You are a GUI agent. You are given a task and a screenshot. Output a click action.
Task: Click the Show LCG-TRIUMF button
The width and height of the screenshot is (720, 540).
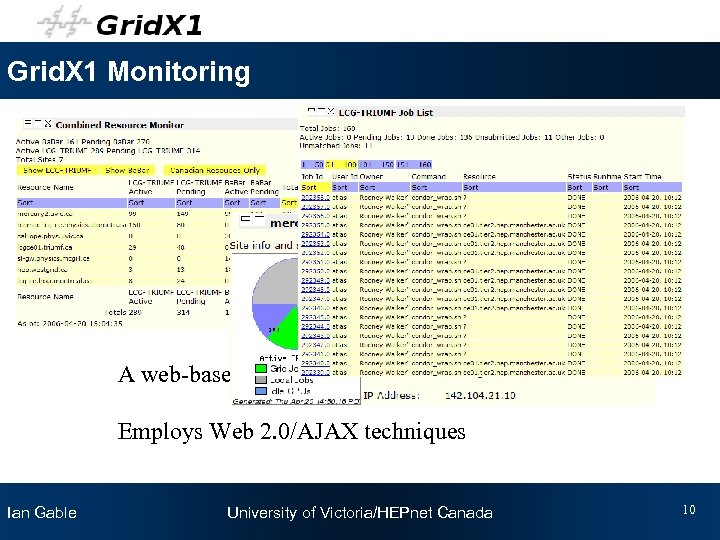tap(57, 170)
